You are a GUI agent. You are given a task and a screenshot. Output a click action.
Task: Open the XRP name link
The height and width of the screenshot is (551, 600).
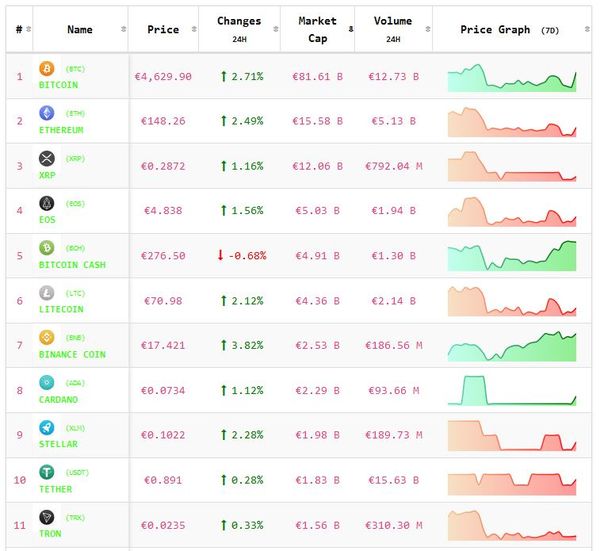(47, 175)
